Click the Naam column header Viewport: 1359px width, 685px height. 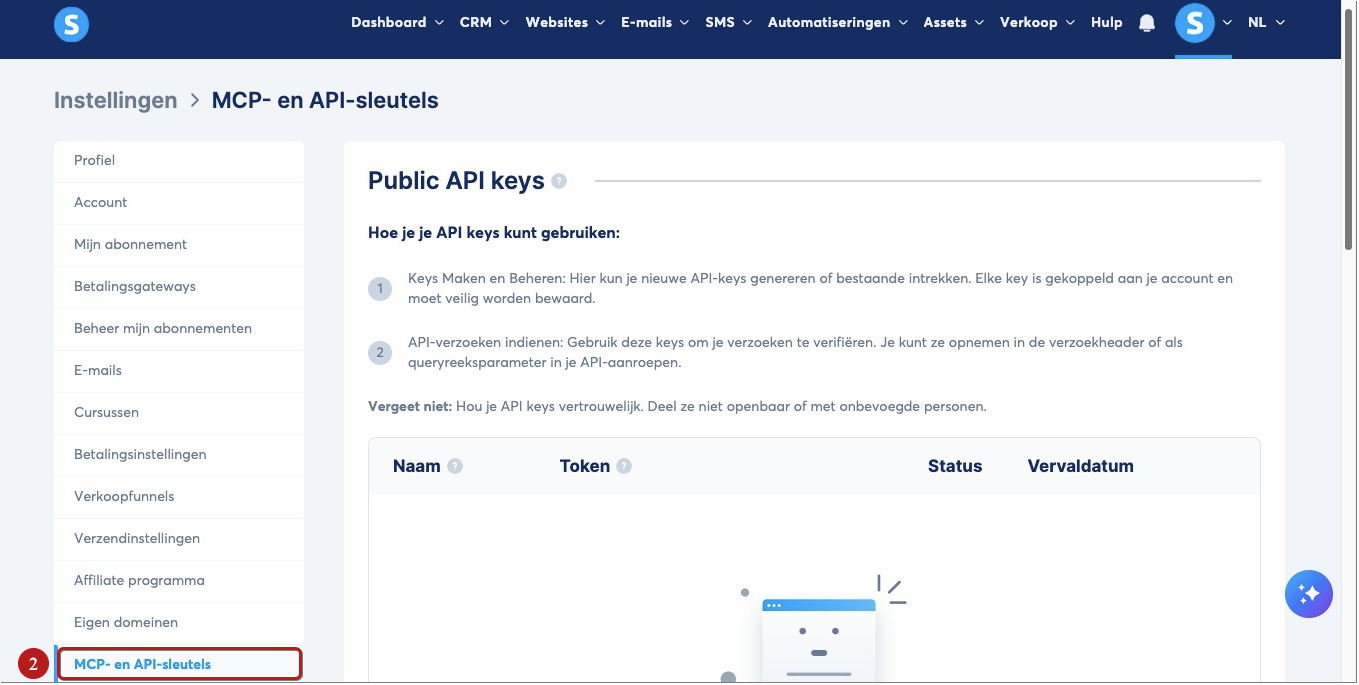417,466
